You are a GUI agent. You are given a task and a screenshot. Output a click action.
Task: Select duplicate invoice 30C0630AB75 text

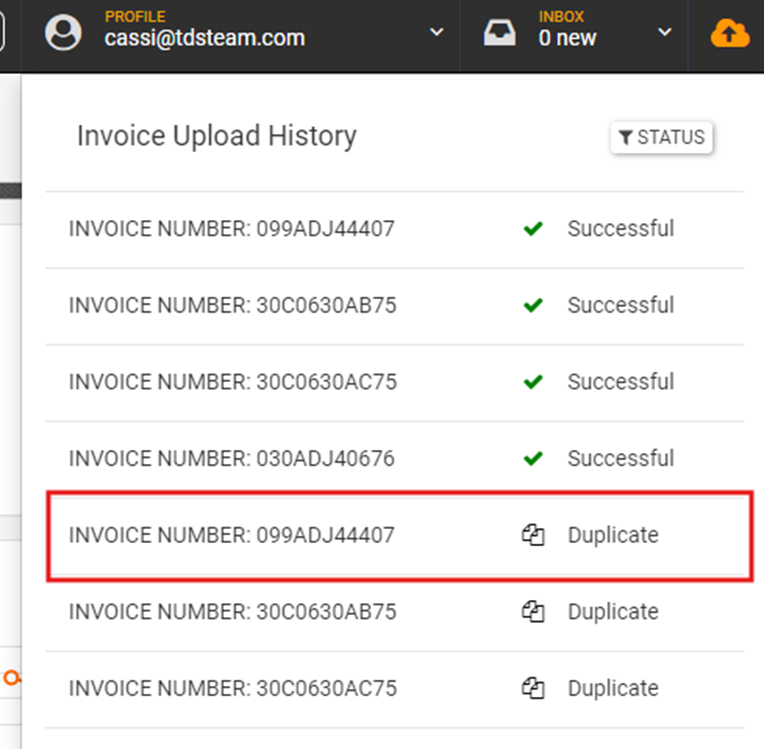[x=232, y=612]
